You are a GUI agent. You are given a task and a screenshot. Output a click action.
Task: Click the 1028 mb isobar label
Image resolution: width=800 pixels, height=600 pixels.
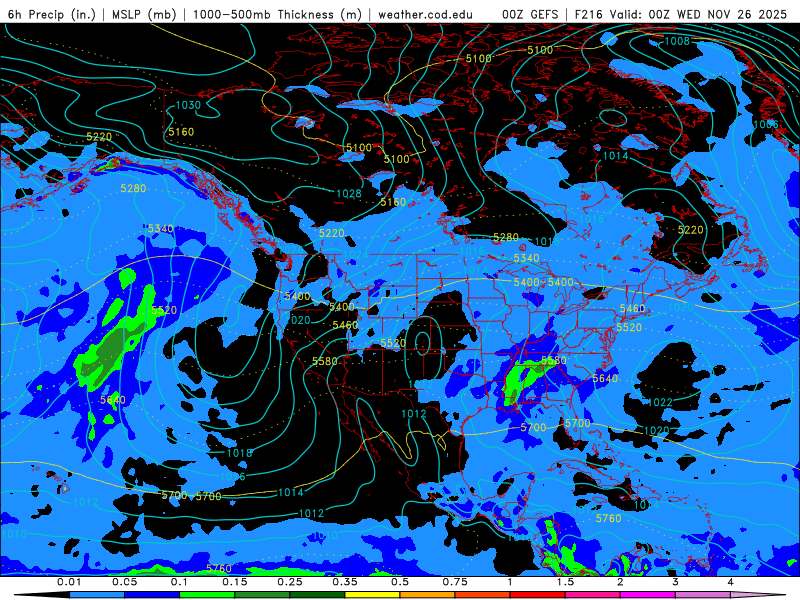coord(349,194)
